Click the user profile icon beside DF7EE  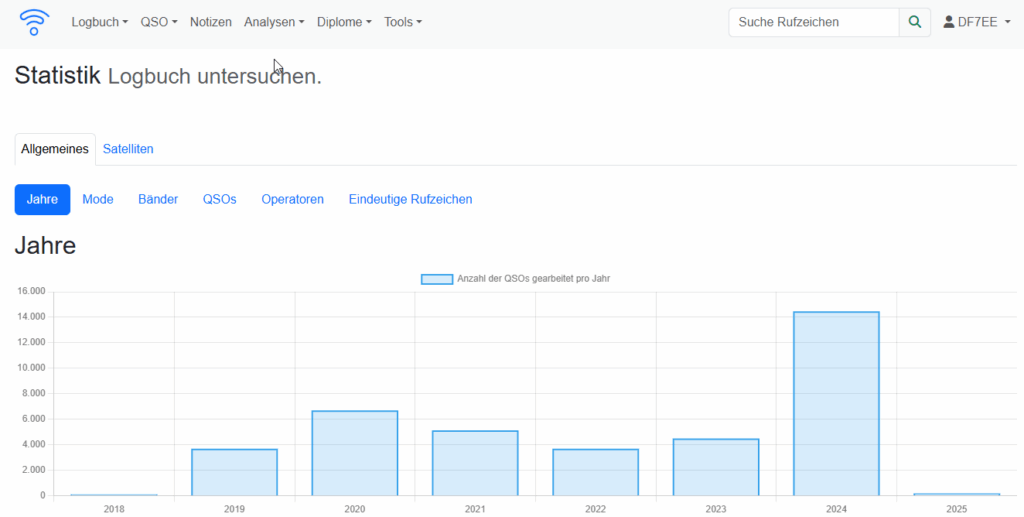[949, 22]
